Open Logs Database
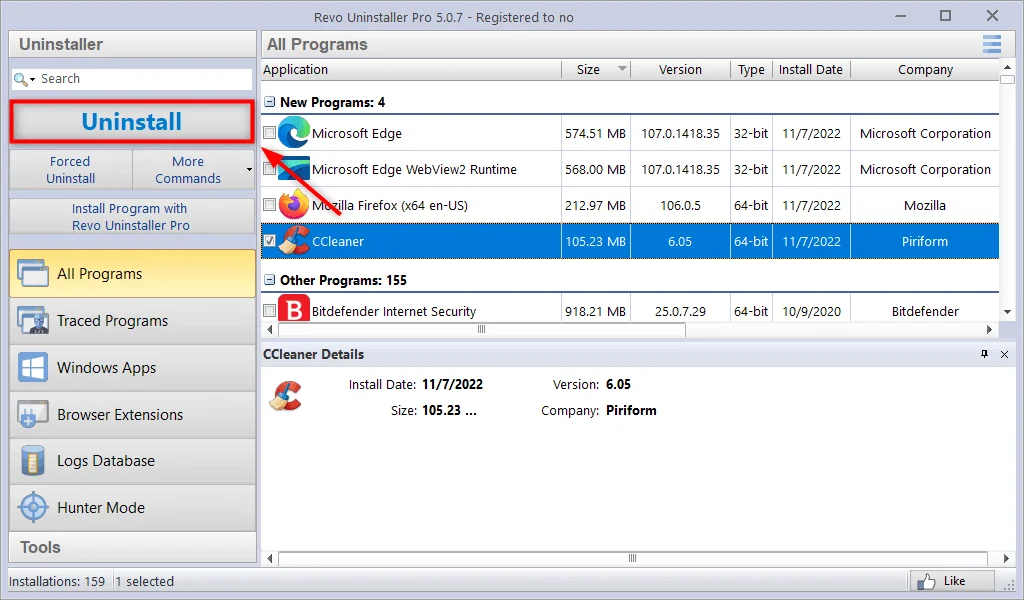This screenshot has width=1024, height=600. (133, 461)
